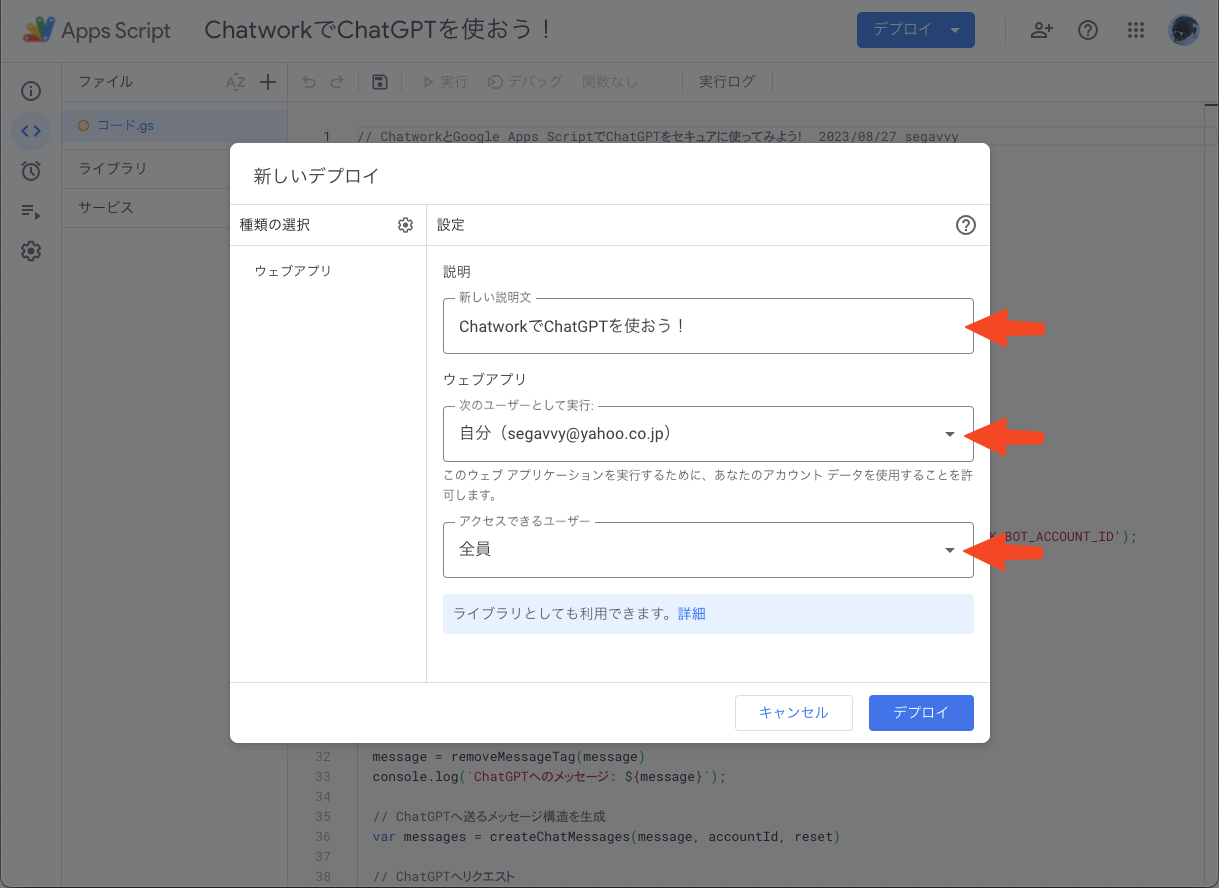Screen dimensions: 1219x888
Task: Click the デバッグ debug button
Action: (525, 82)
